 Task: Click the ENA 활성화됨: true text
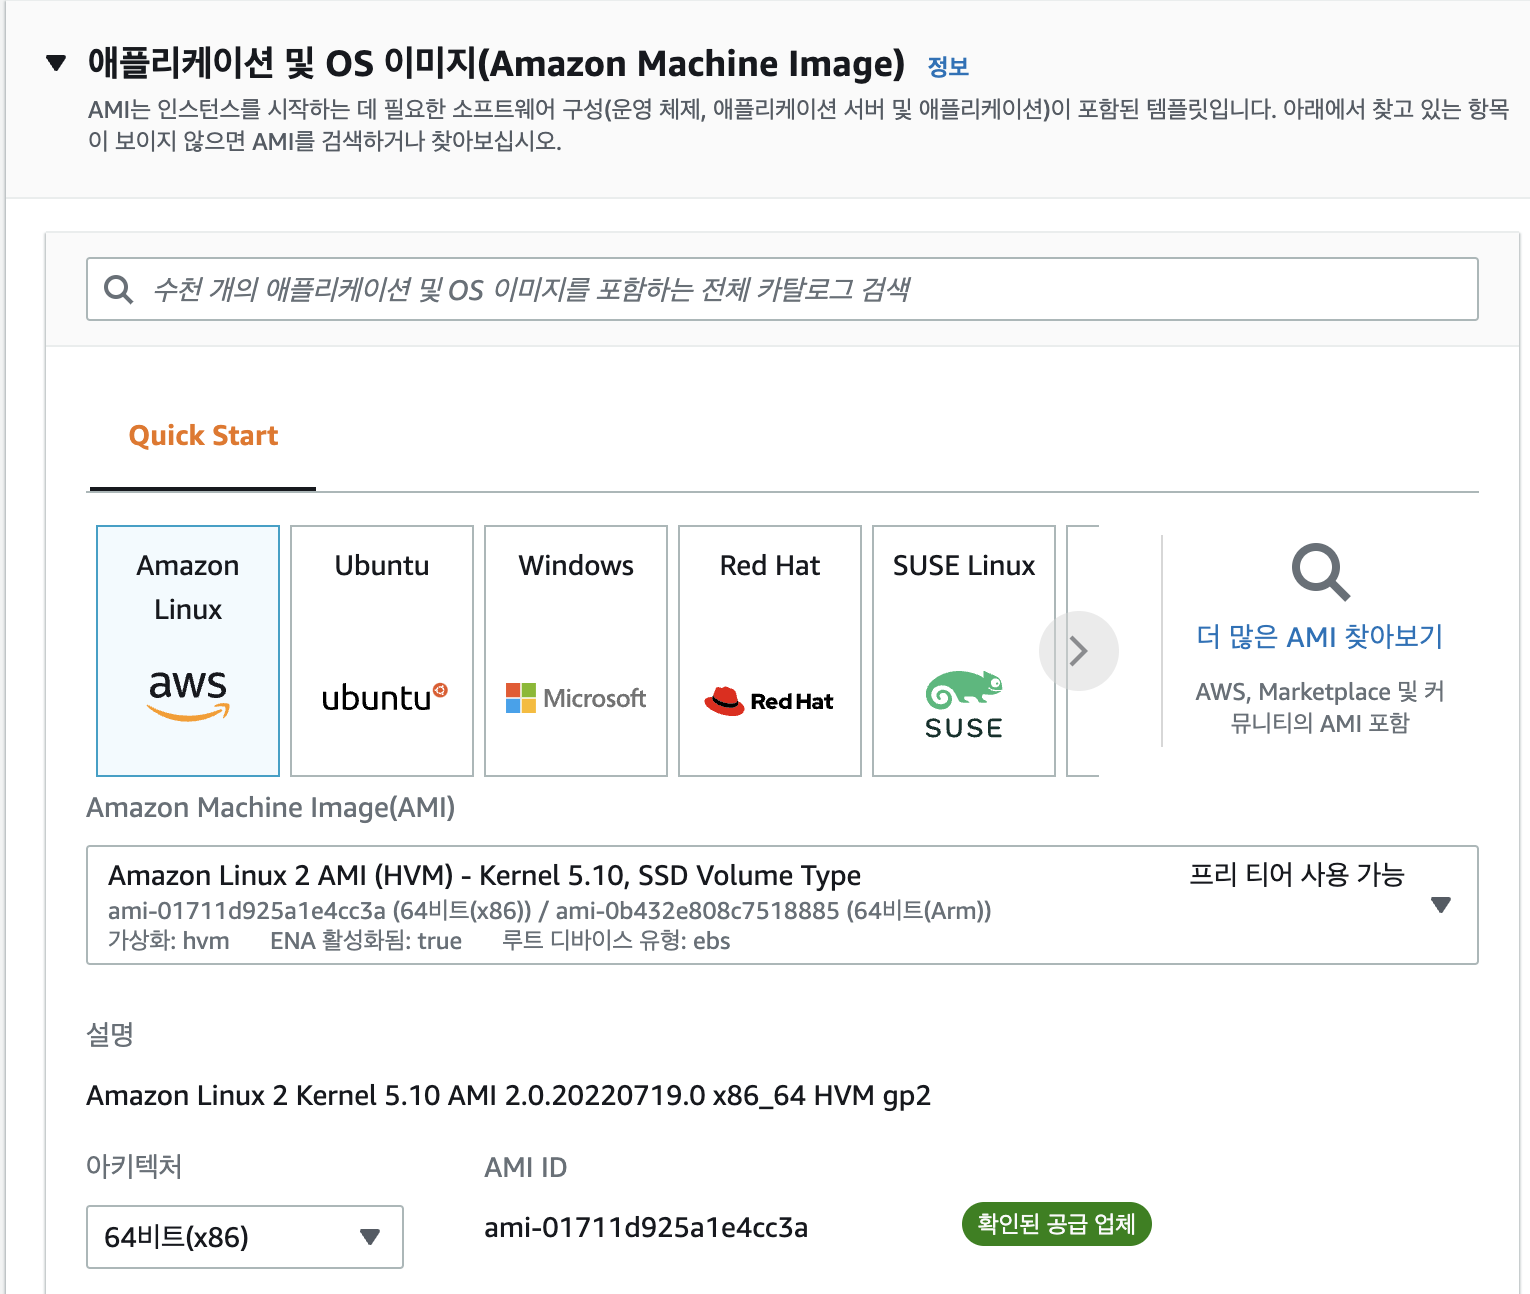[x=366, y=941]
